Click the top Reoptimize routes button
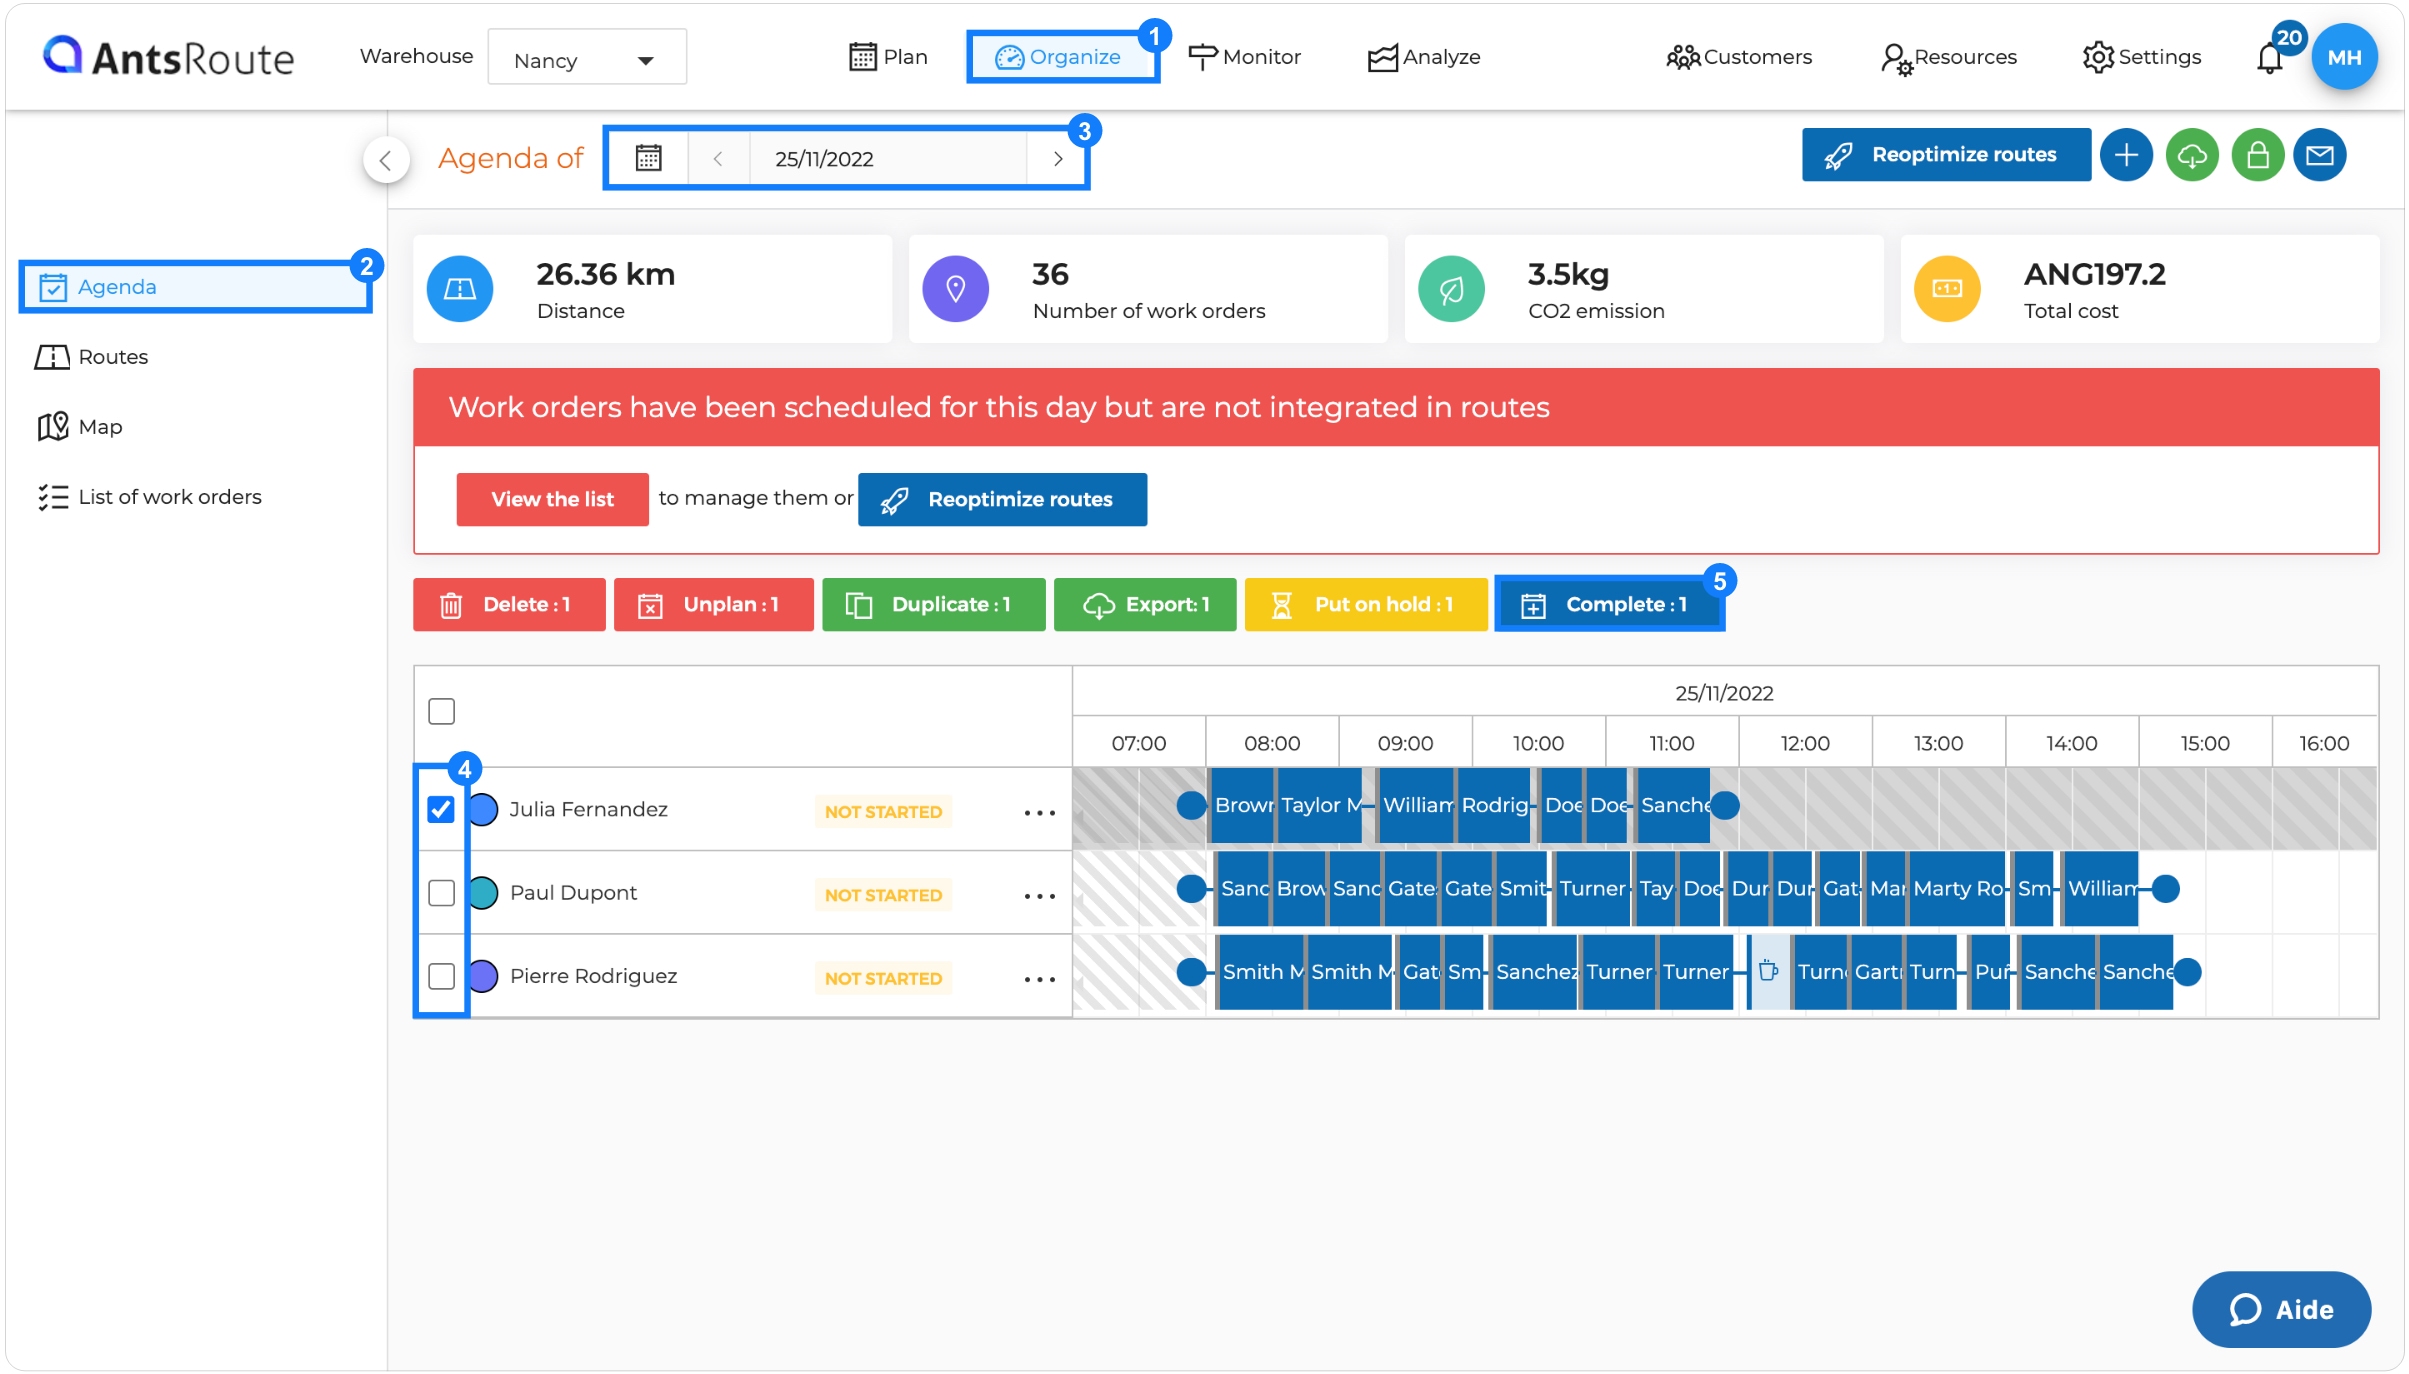The width and height of the screenshot is (2409, 1374). (x=1946, y=155)
